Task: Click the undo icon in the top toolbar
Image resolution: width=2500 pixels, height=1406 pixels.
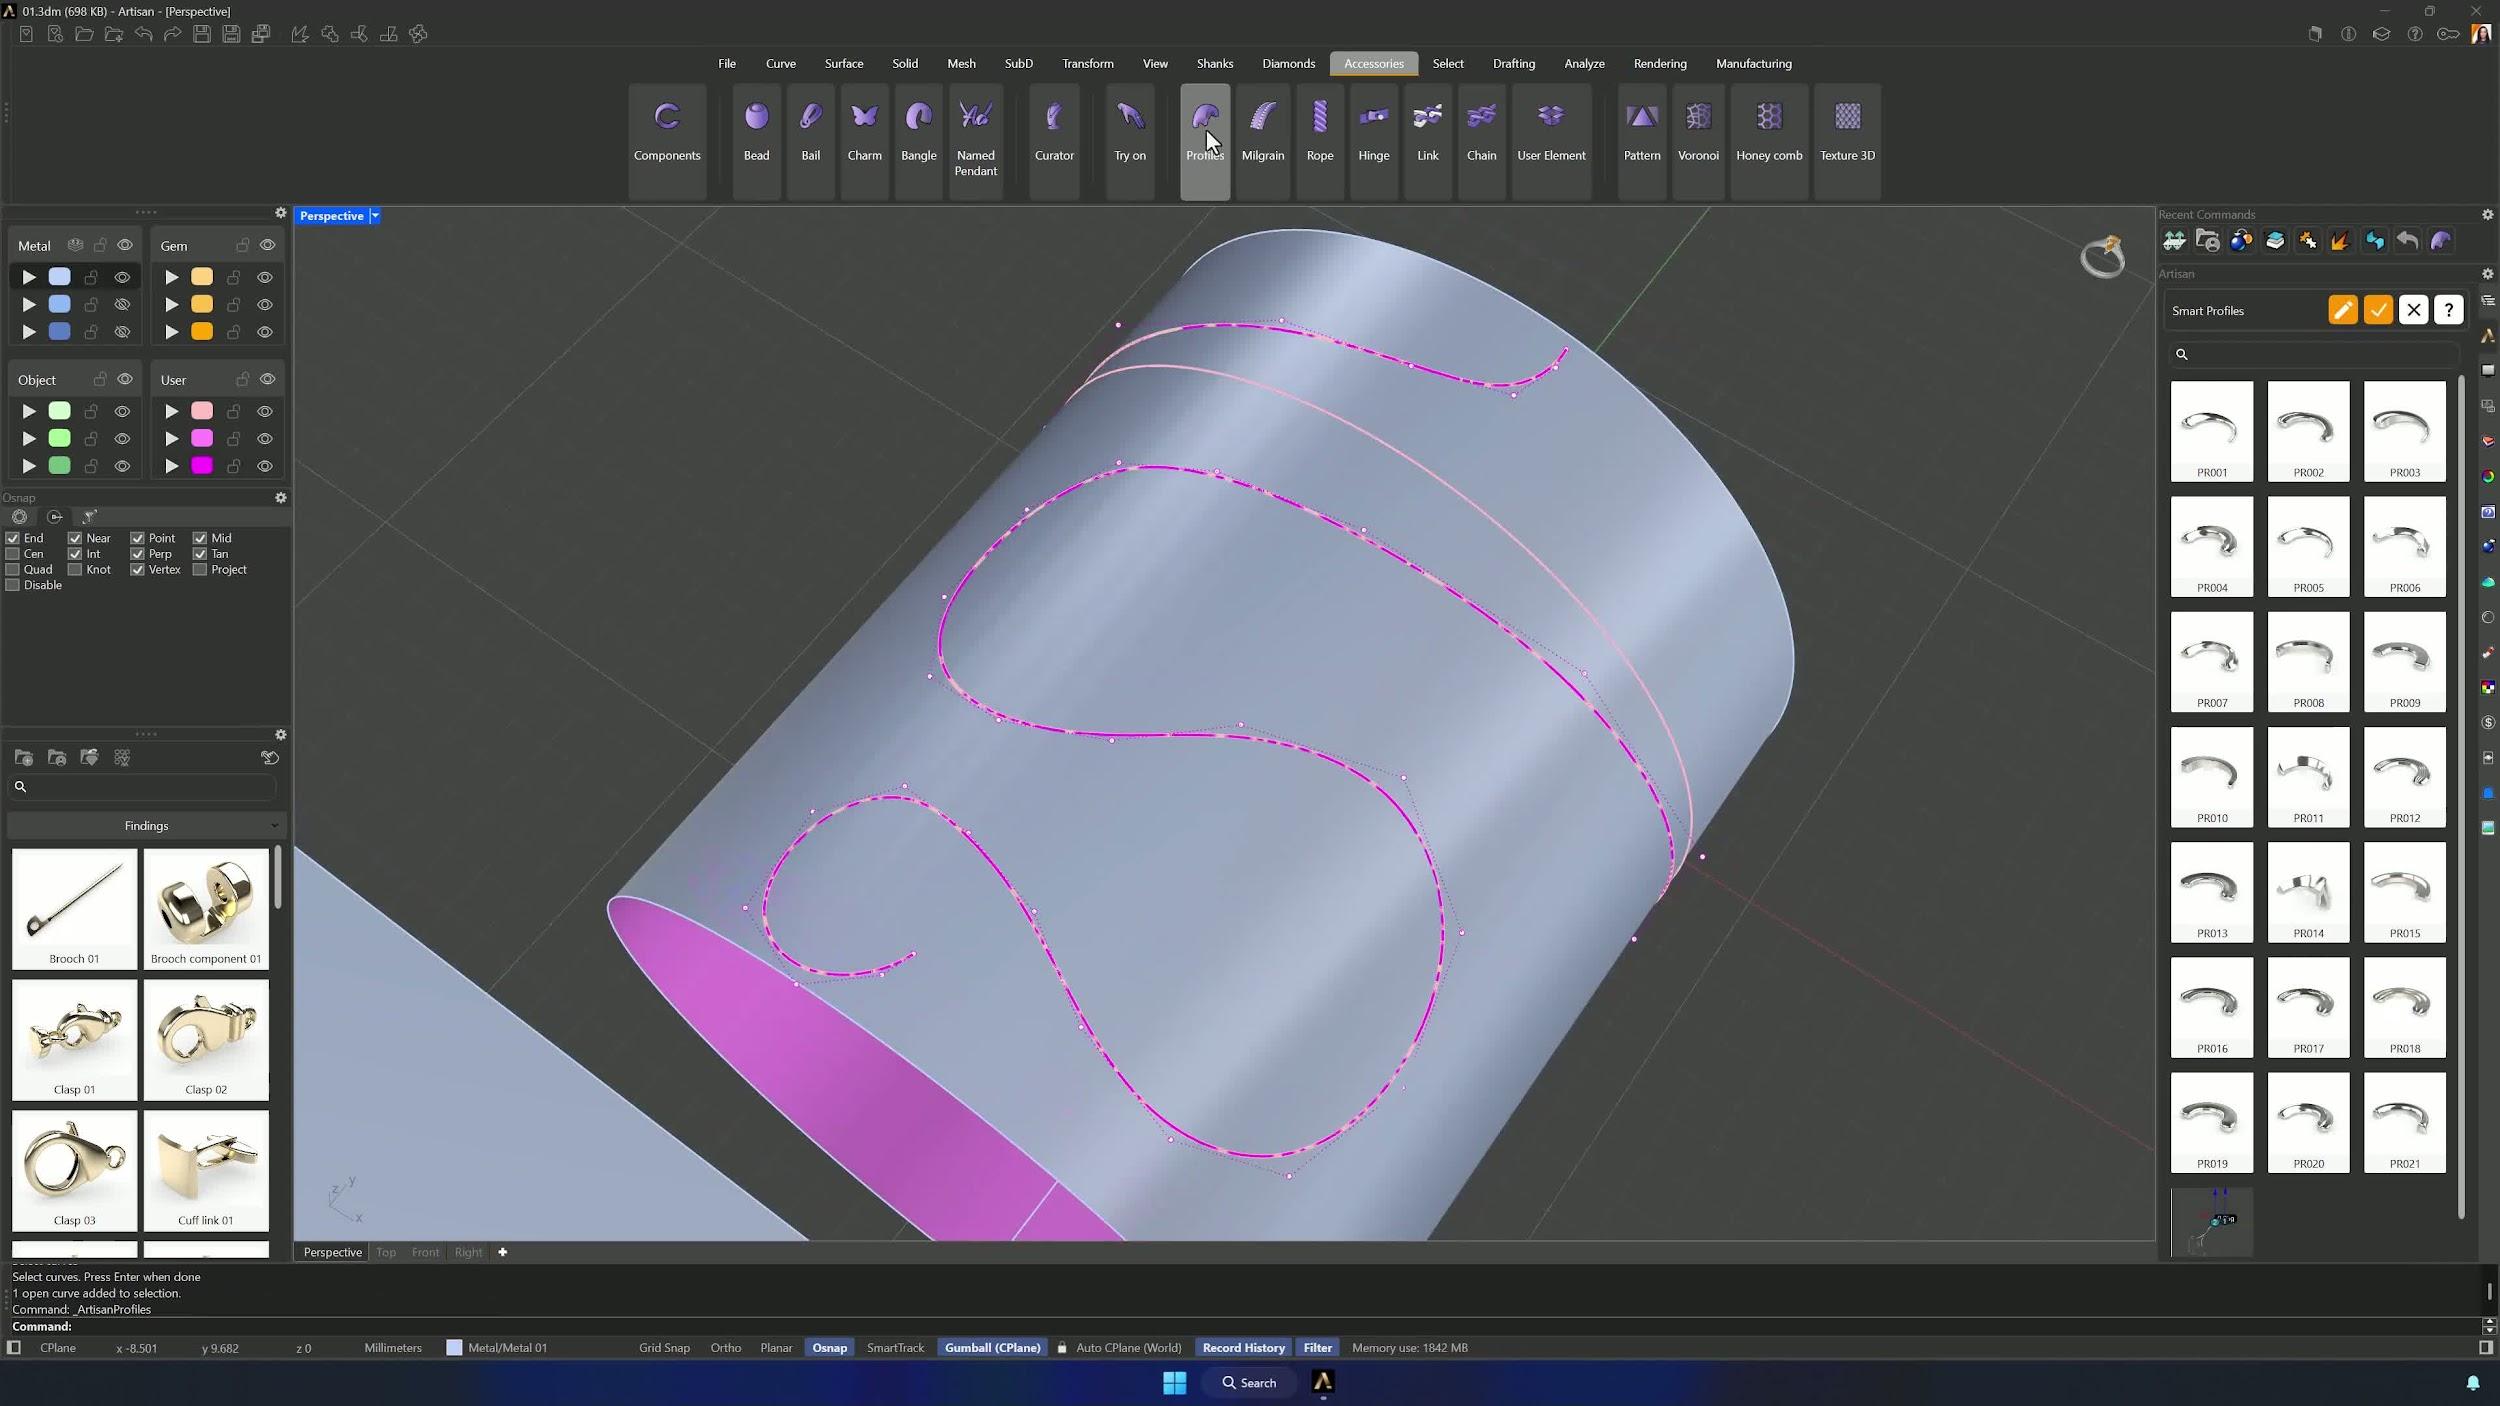Action: 143,34
